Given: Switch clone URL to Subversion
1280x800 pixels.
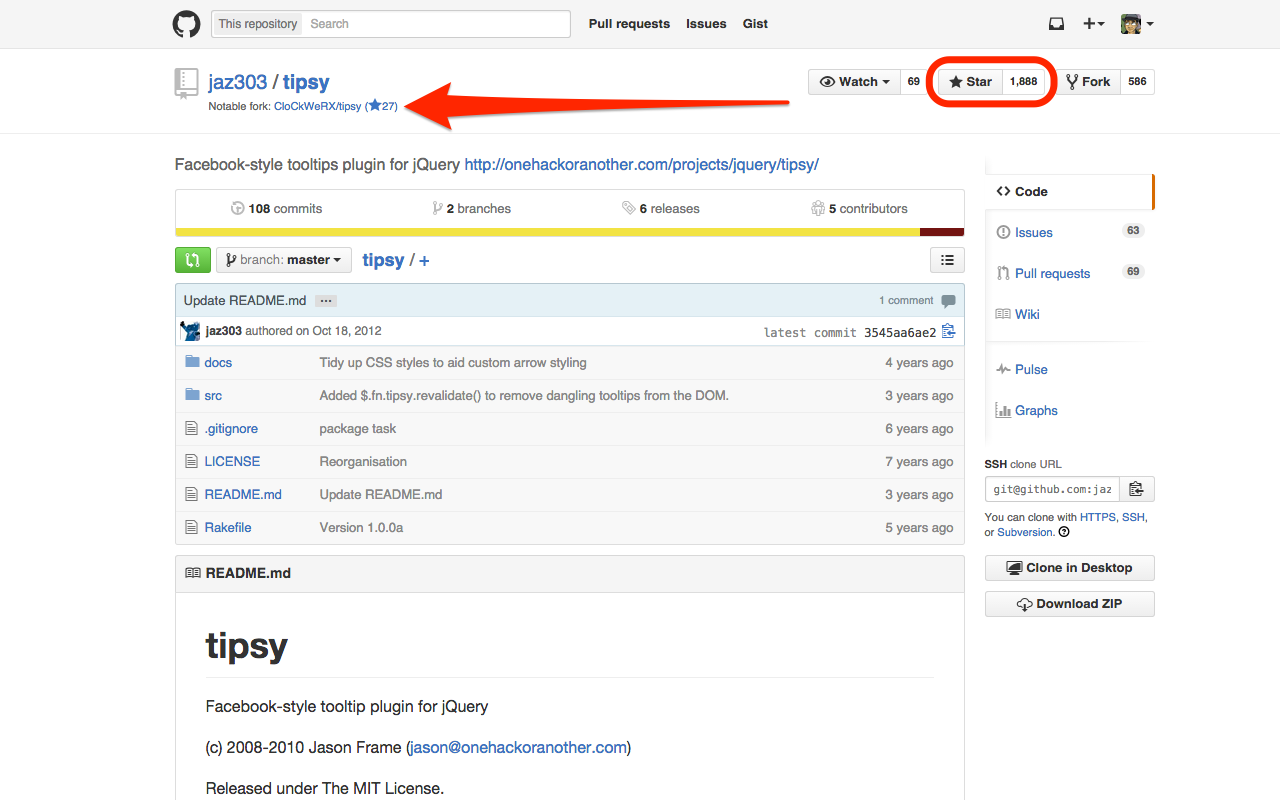Looking at the screenshot, I should 1025,532.
